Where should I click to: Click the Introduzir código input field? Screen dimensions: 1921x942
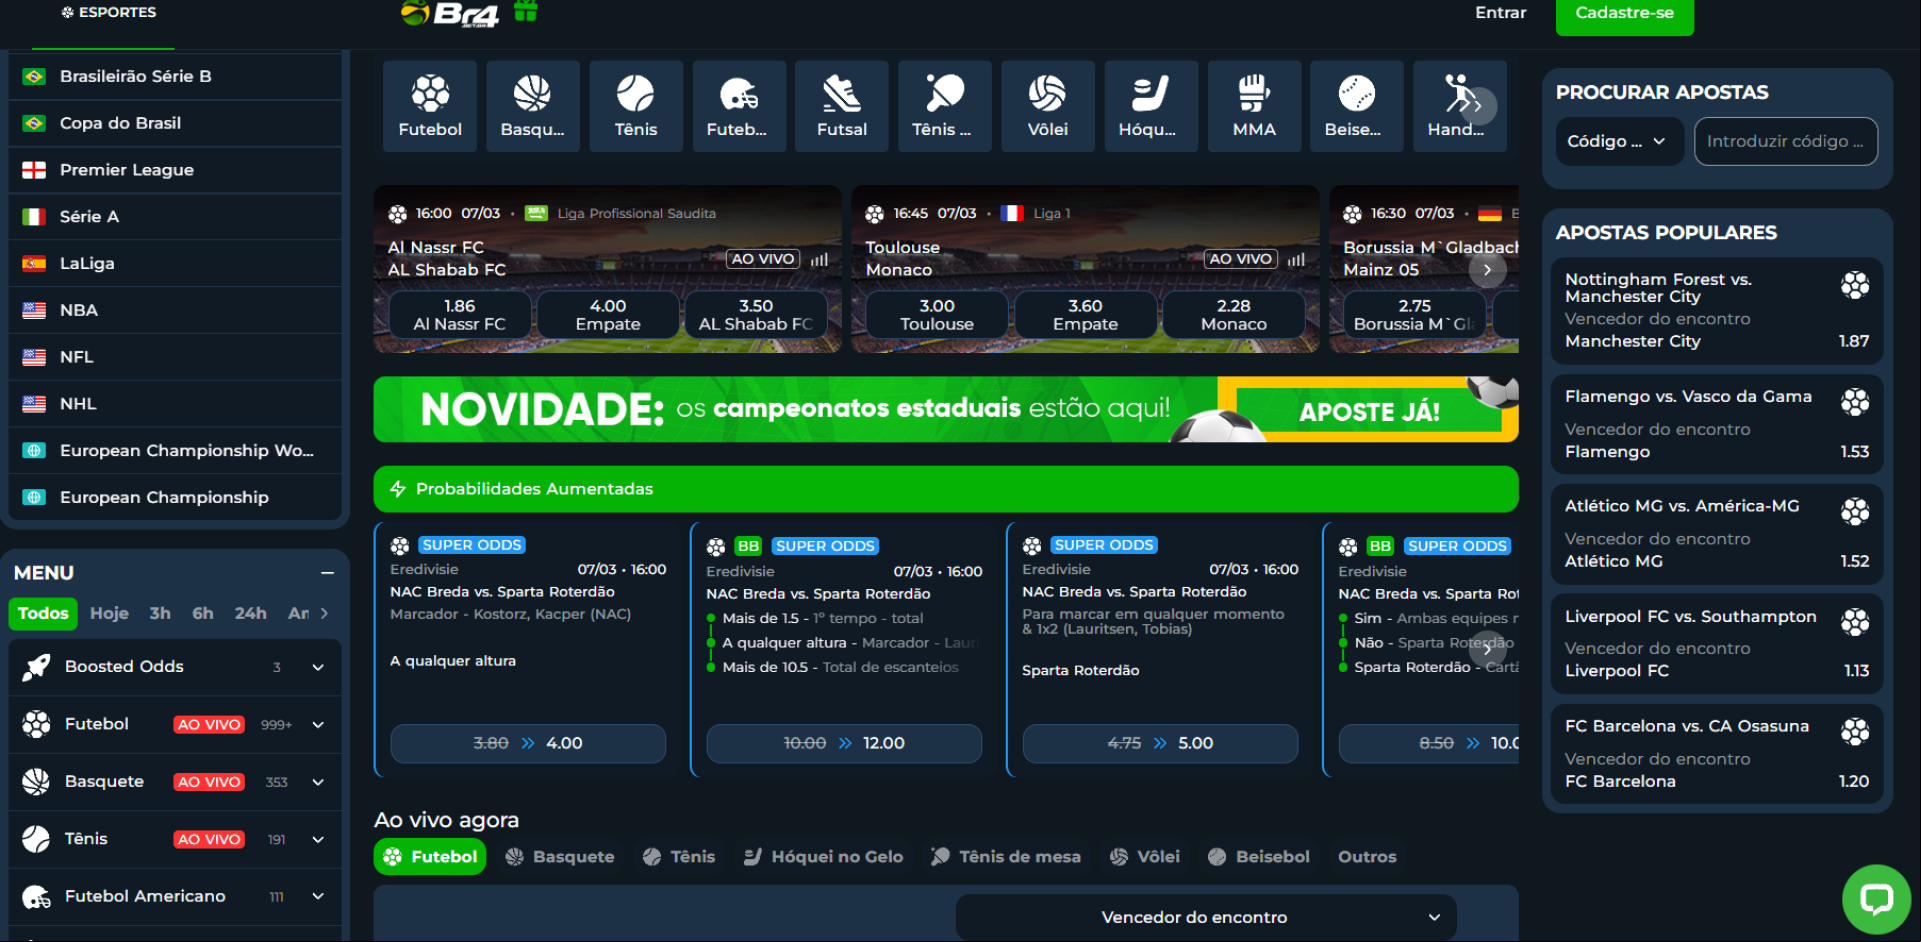(x=1786, y=142)
